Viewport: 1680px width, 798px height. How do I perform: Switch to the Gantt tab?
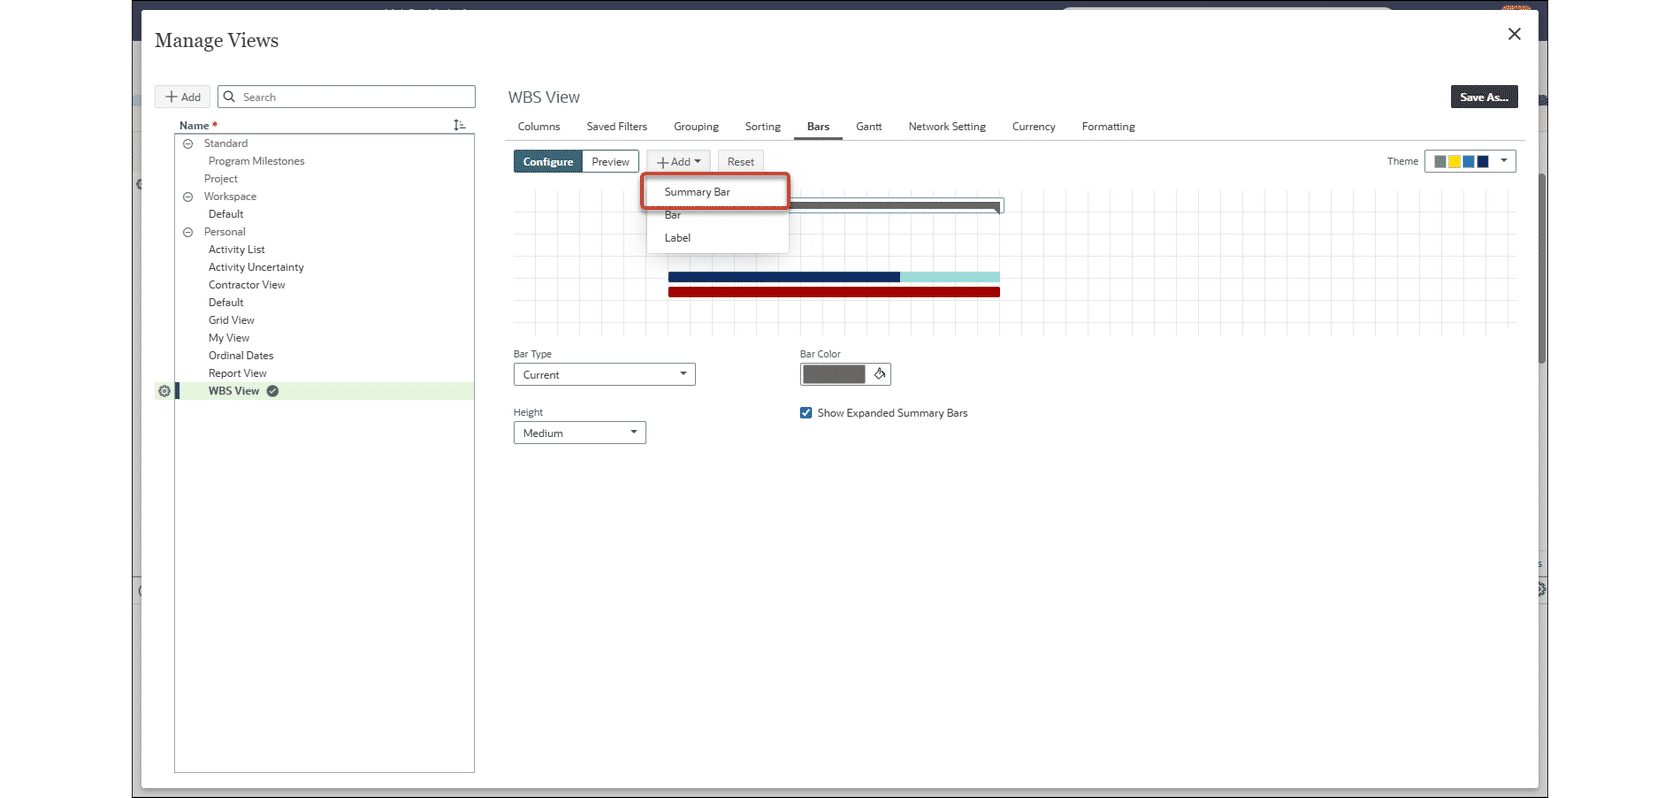868,127
